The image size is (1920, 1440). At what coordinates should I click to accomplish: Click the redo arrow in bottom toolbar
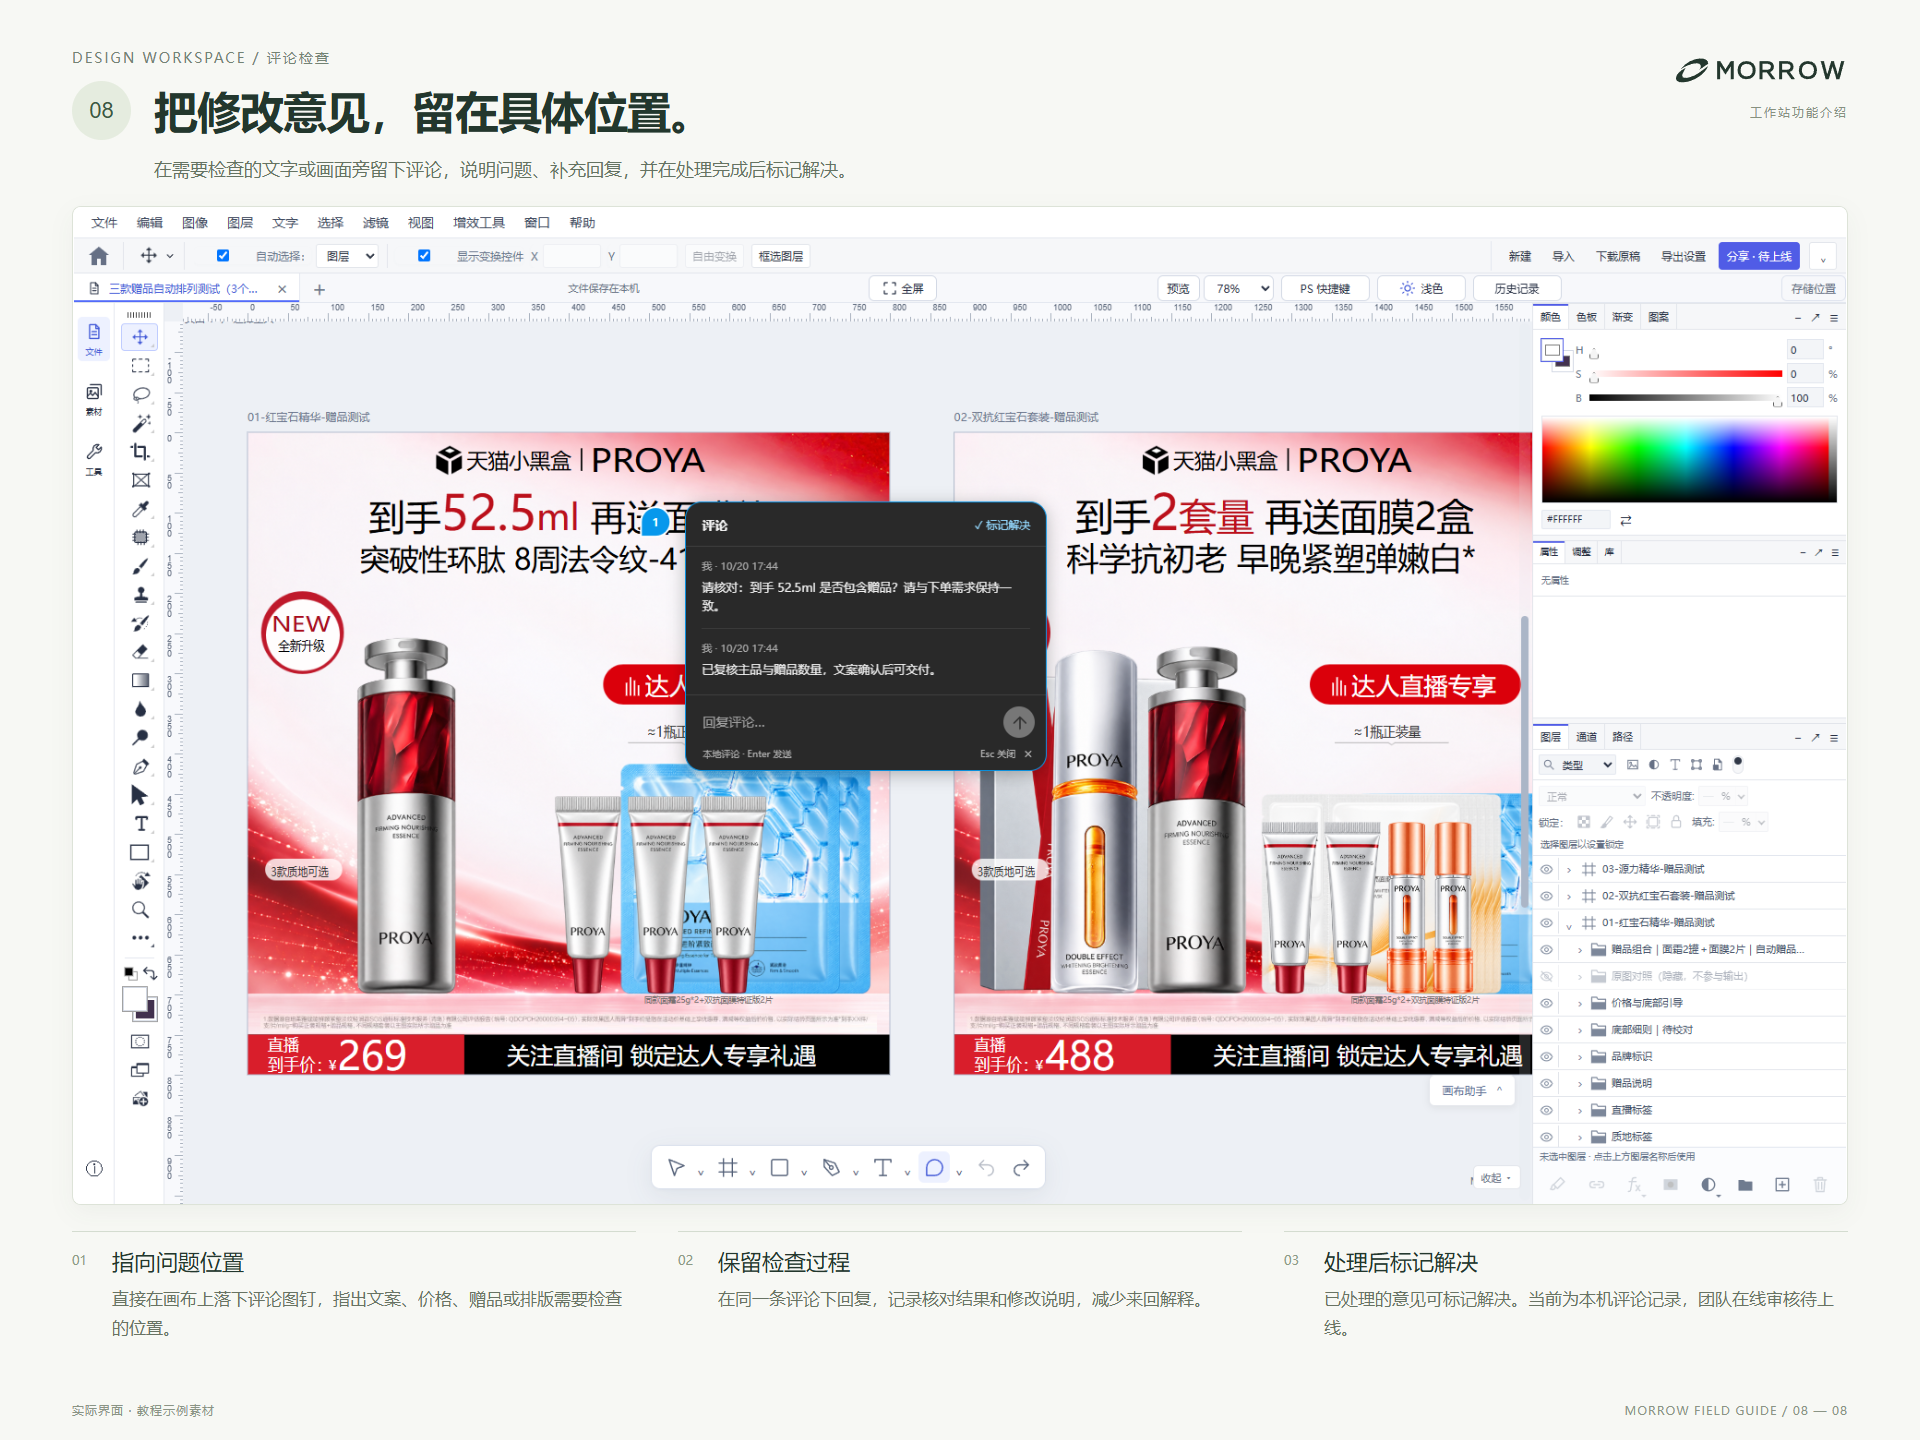click(x=1021, y=1168)
